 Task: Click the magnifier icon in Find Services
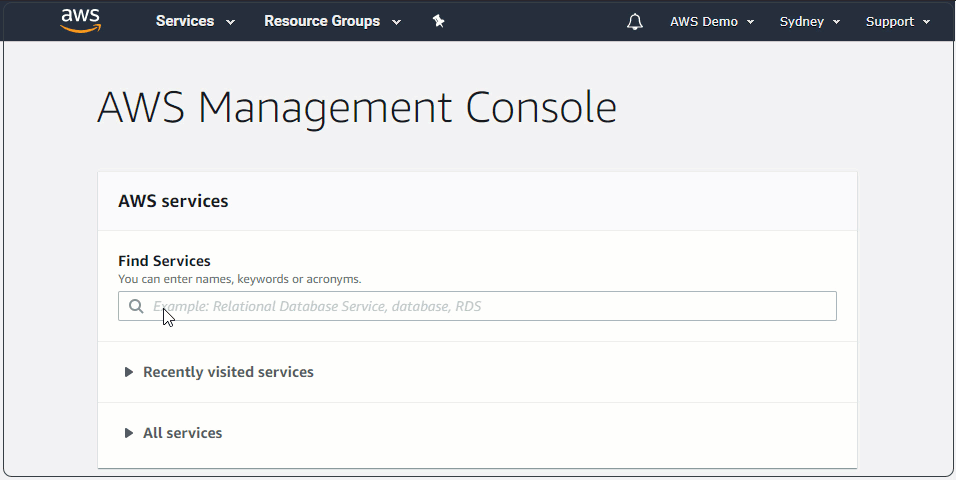[x=136, y=306]
